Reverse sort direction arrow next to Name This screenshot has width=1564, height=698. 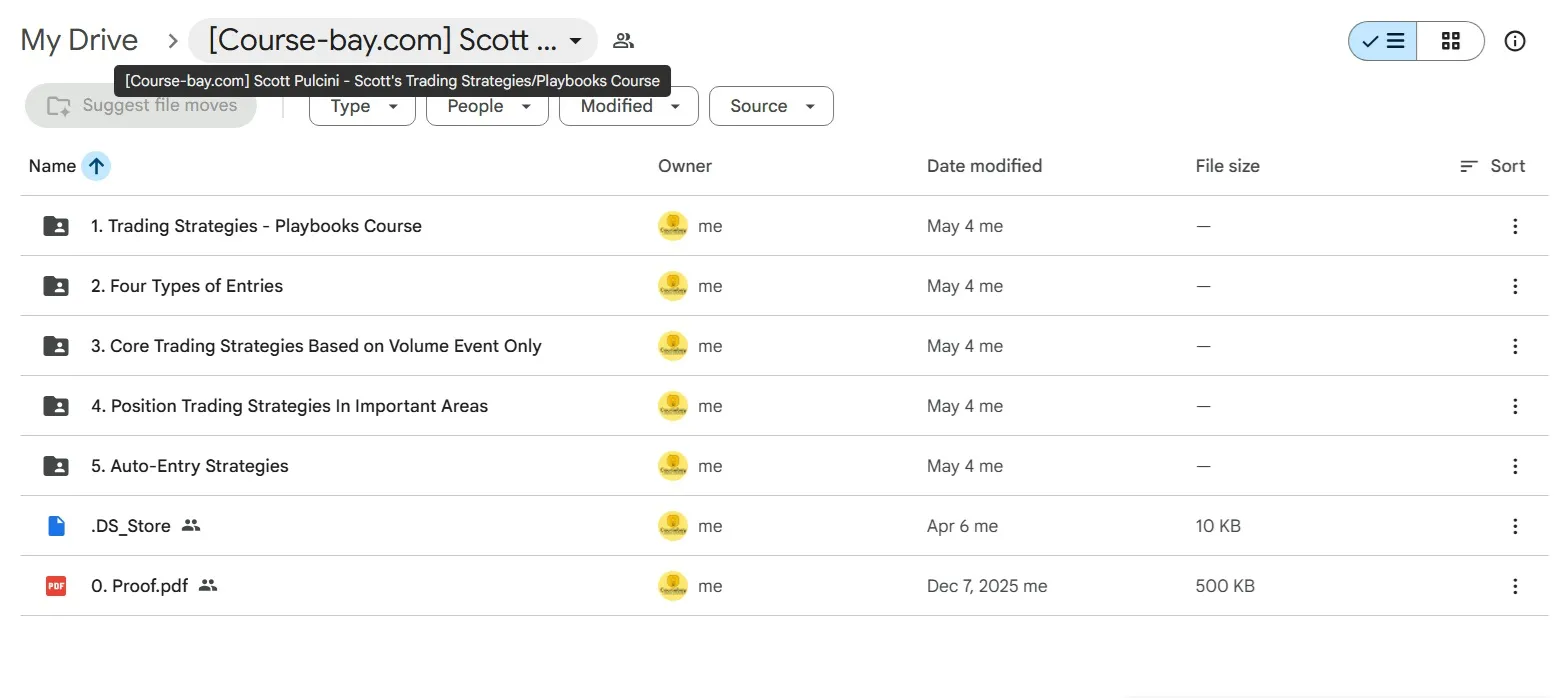click(x=96, y=166)
